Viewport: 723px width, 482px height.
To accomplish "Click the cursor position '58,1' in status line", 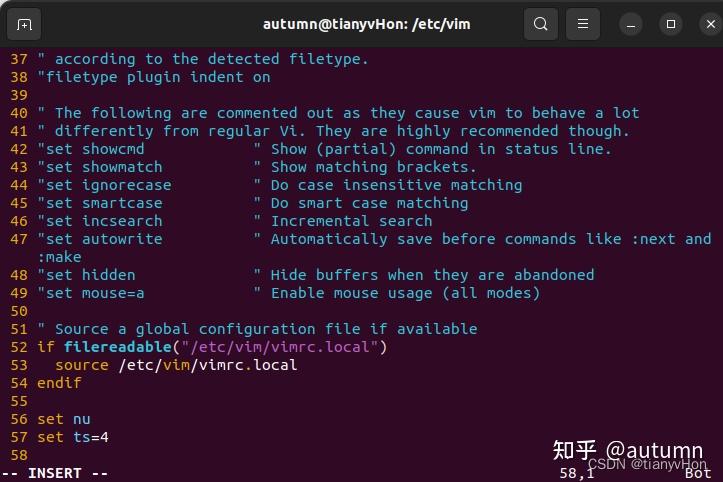I will [x=576, y=473].
